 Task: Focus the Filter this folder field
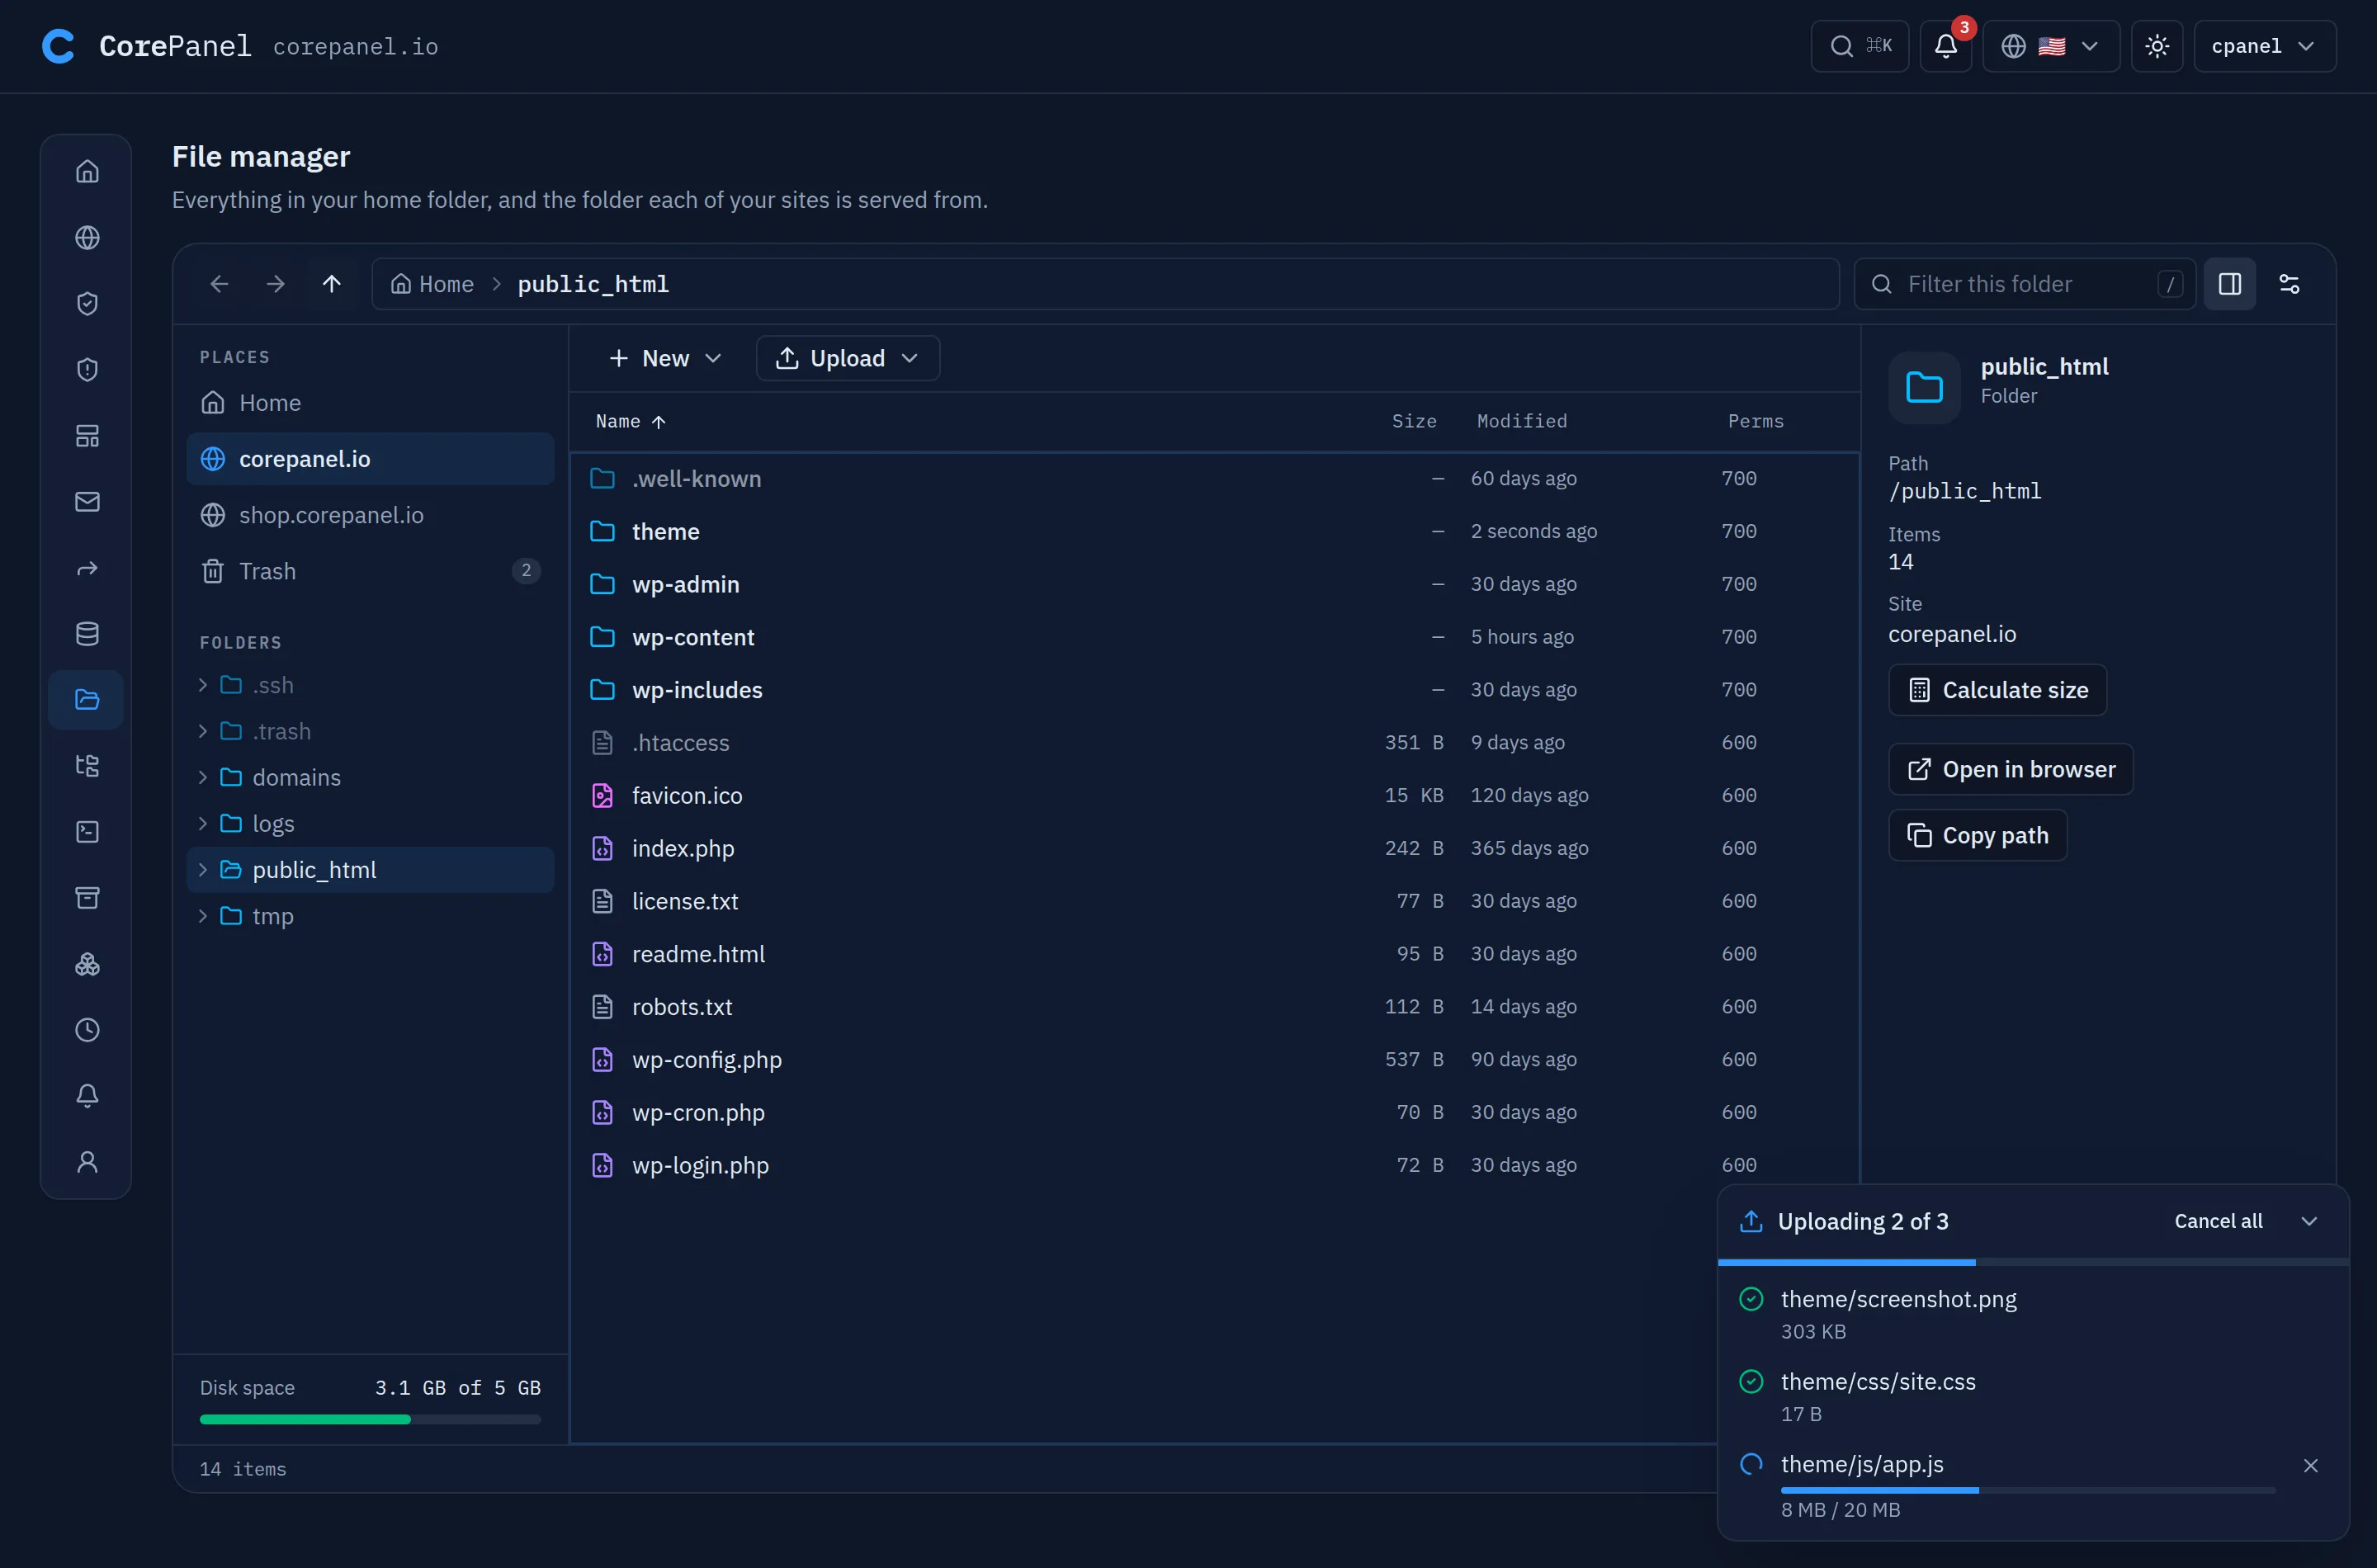(2024, 284)
